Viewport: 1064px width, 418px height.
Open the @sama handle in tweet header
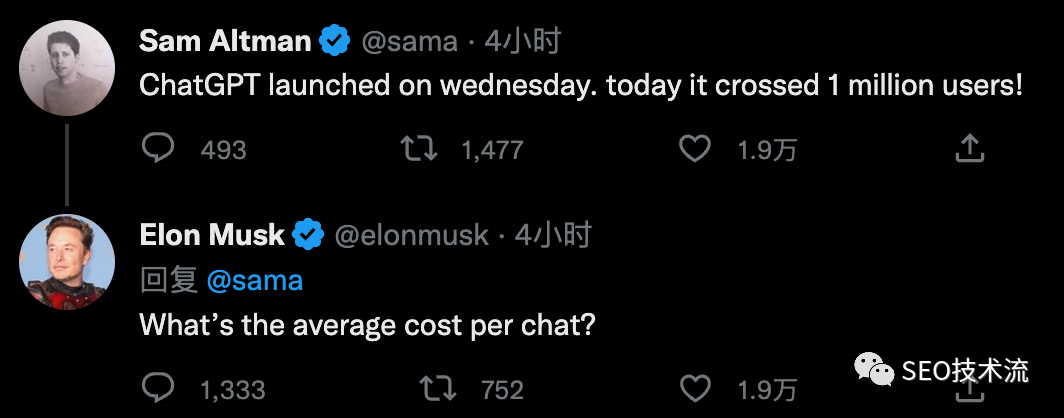408,41
